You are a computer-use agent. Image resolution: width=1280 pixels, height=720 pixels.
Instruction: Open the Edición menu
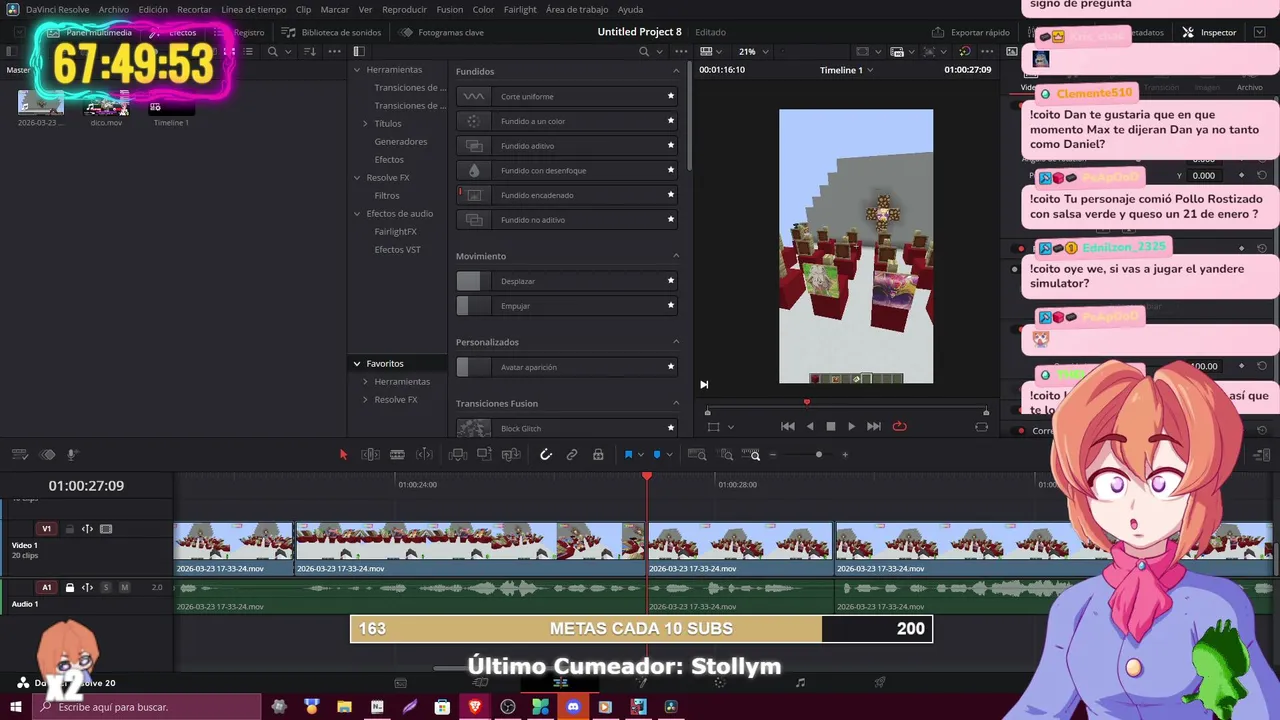point(153,9)
